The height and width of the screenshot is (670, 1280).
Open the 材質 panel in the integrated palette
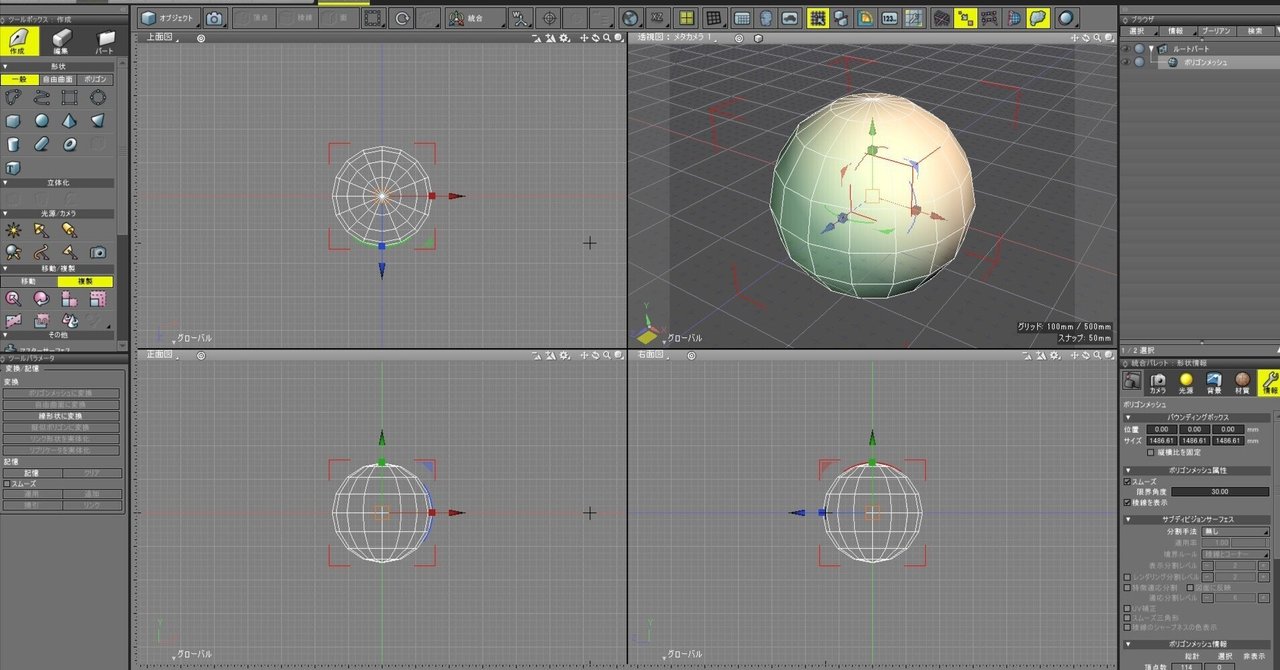pyautogui.click(x=1243, y=381)
